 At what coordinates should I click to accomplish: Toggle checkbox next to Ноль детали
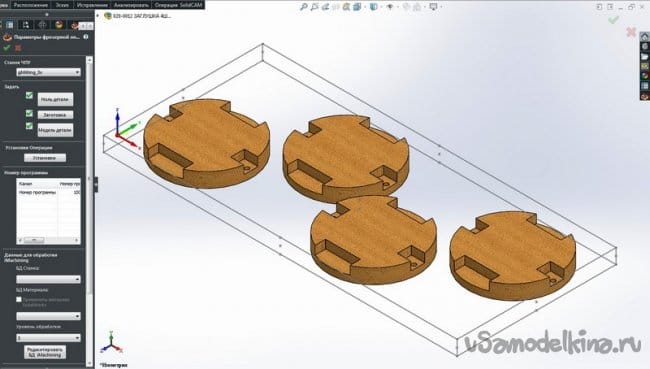[x=29, y=95]
